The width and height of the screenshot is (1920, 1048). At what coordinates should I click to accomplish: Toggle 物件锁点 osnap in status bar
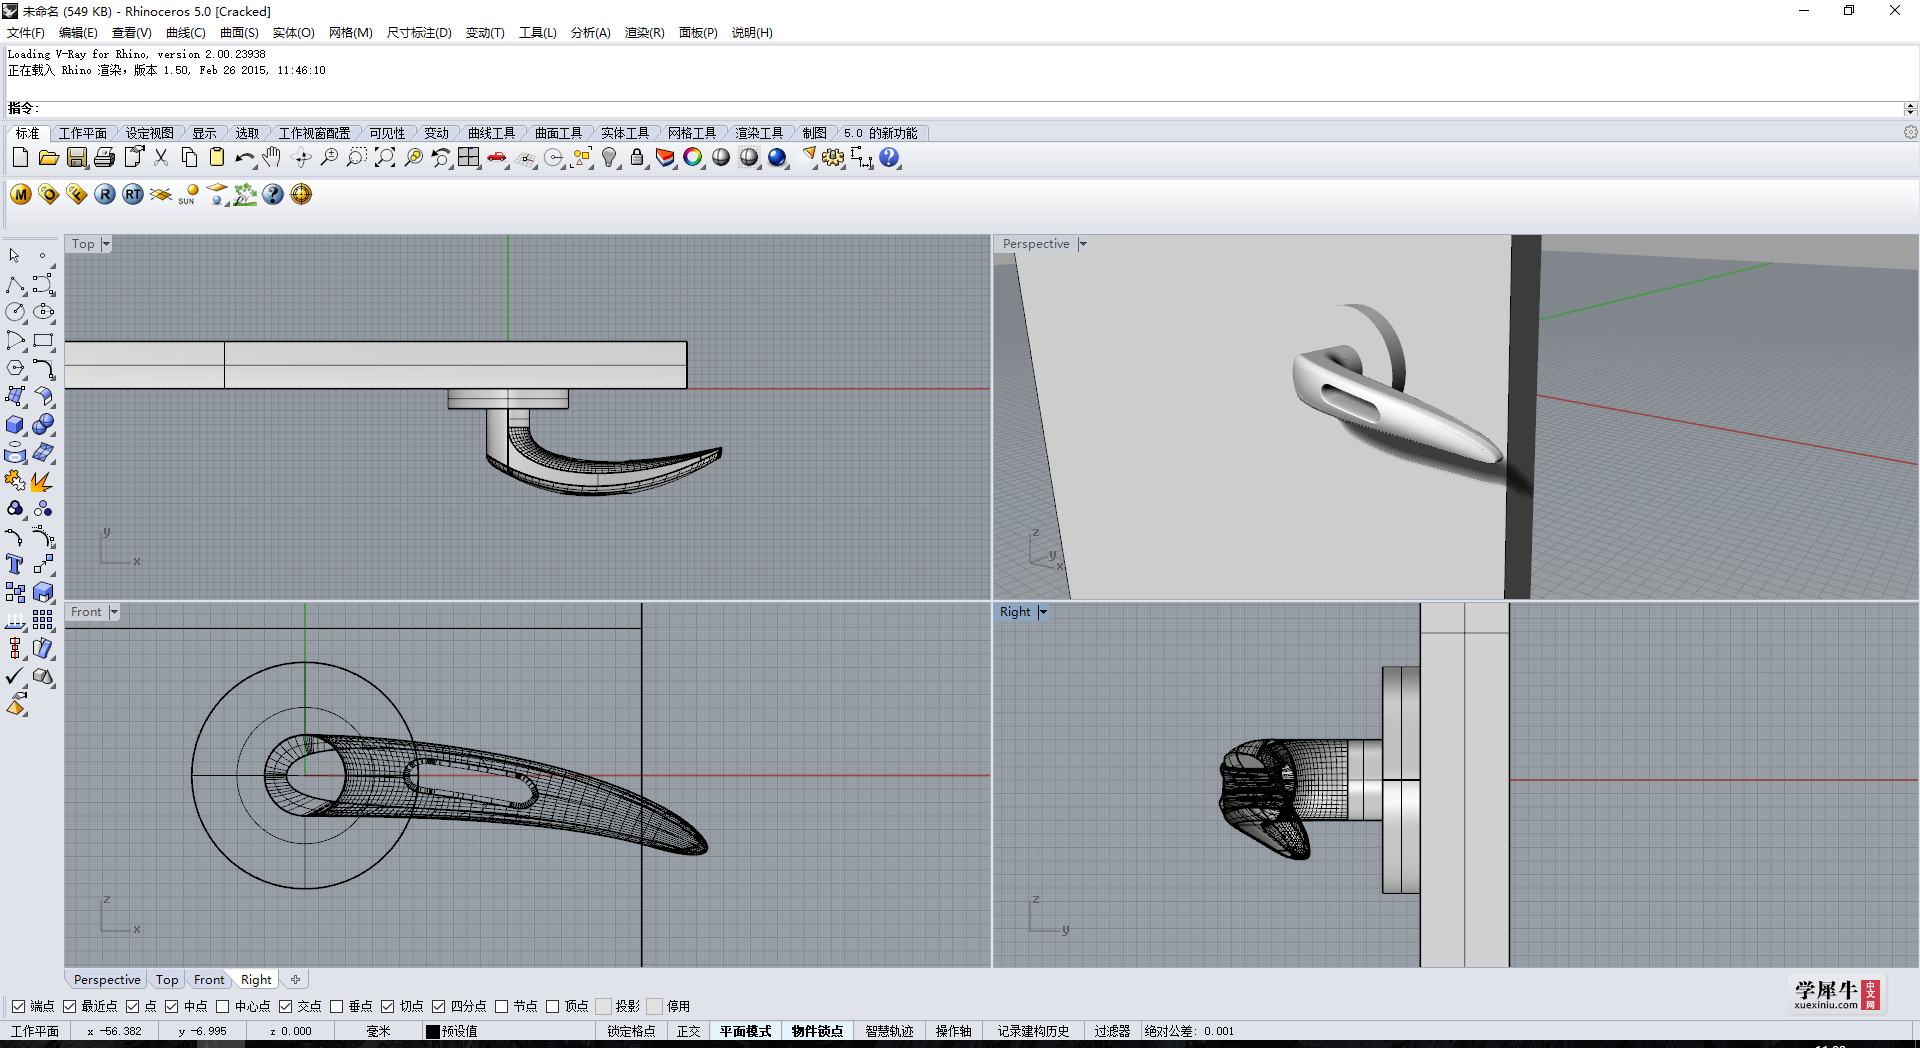pos(817,1031)
